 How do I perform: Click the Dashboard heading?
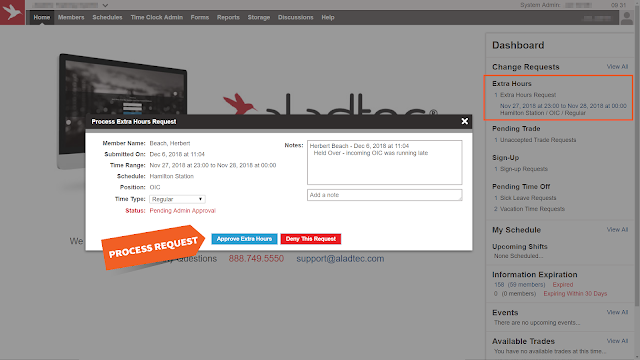518,45
